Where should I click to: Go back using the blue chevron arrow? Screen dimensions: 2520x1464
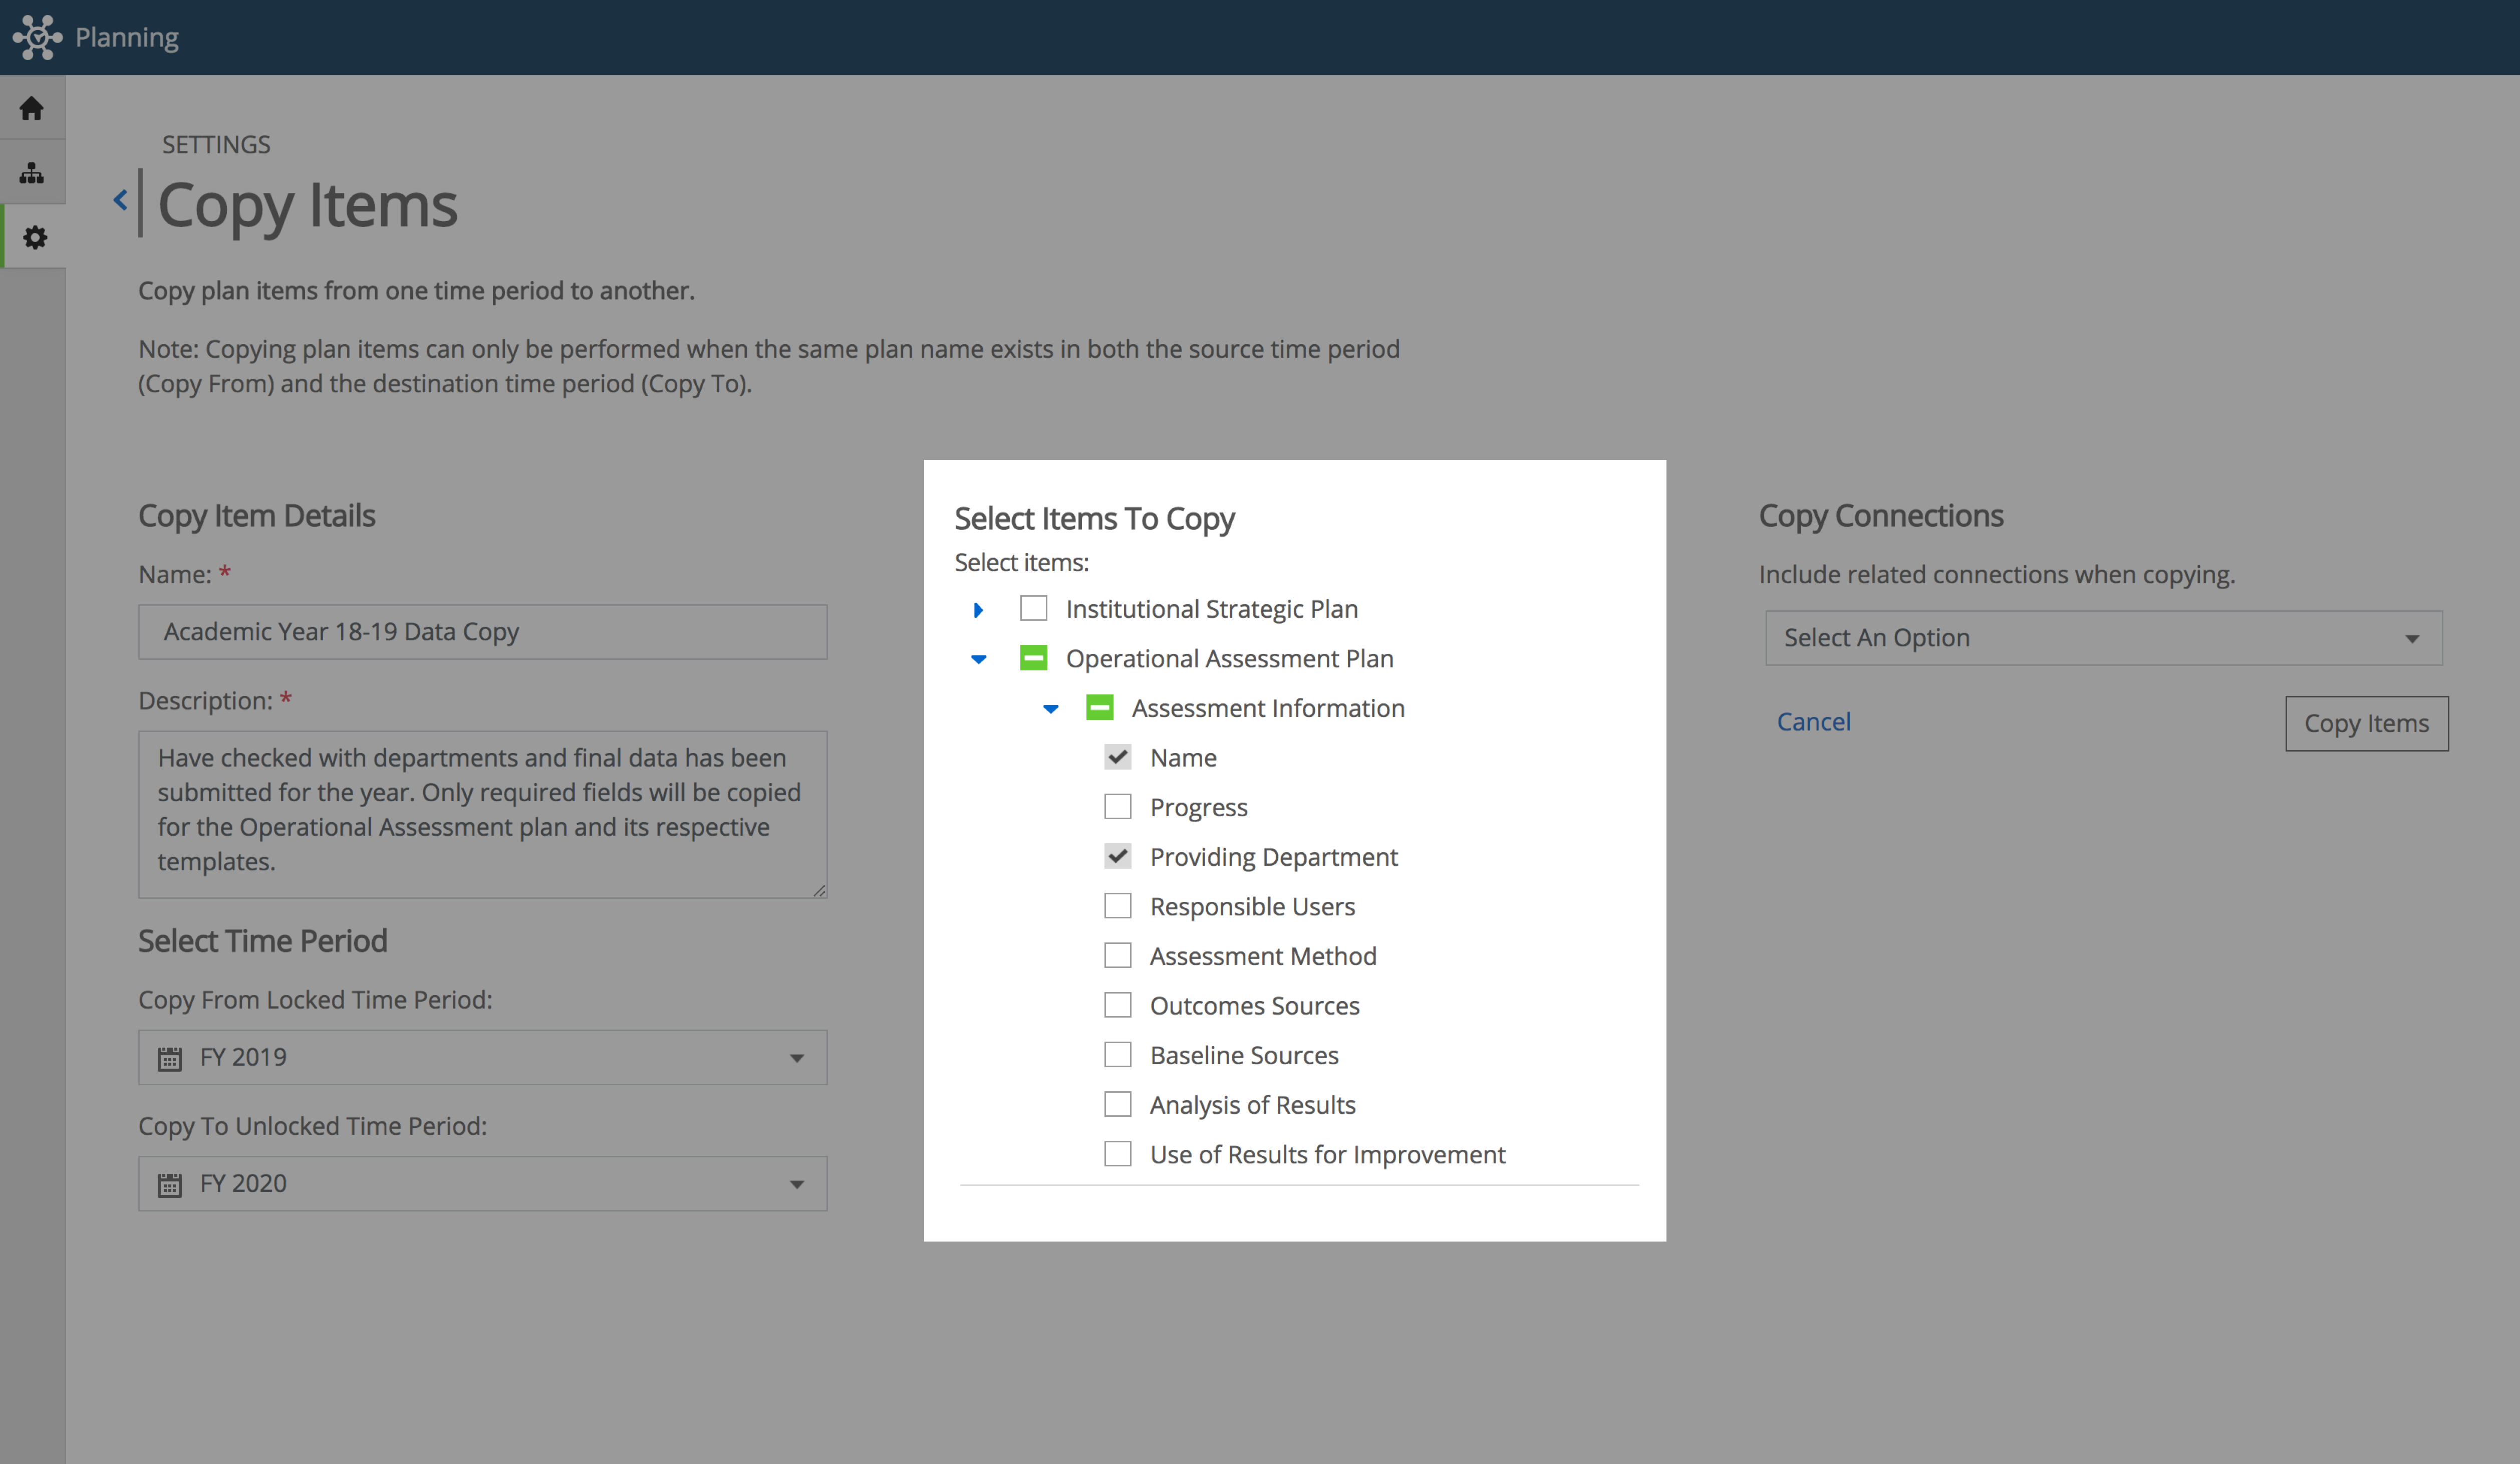point(121,200)
